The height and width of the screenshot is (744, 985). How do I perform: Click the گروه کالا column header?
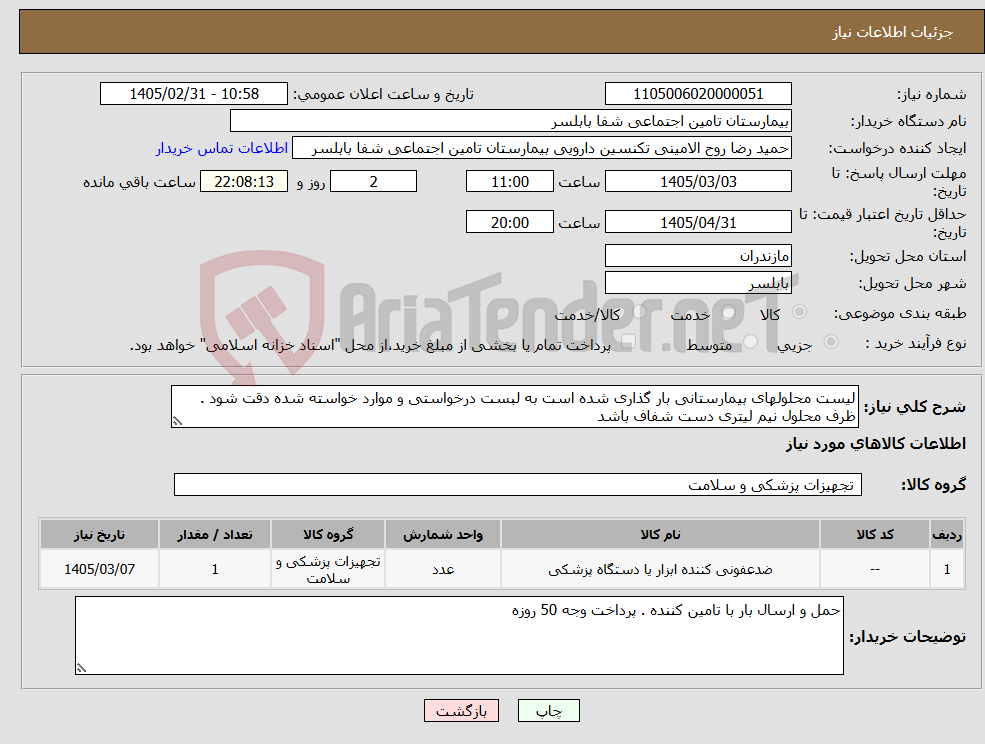(x=327, y=535)
